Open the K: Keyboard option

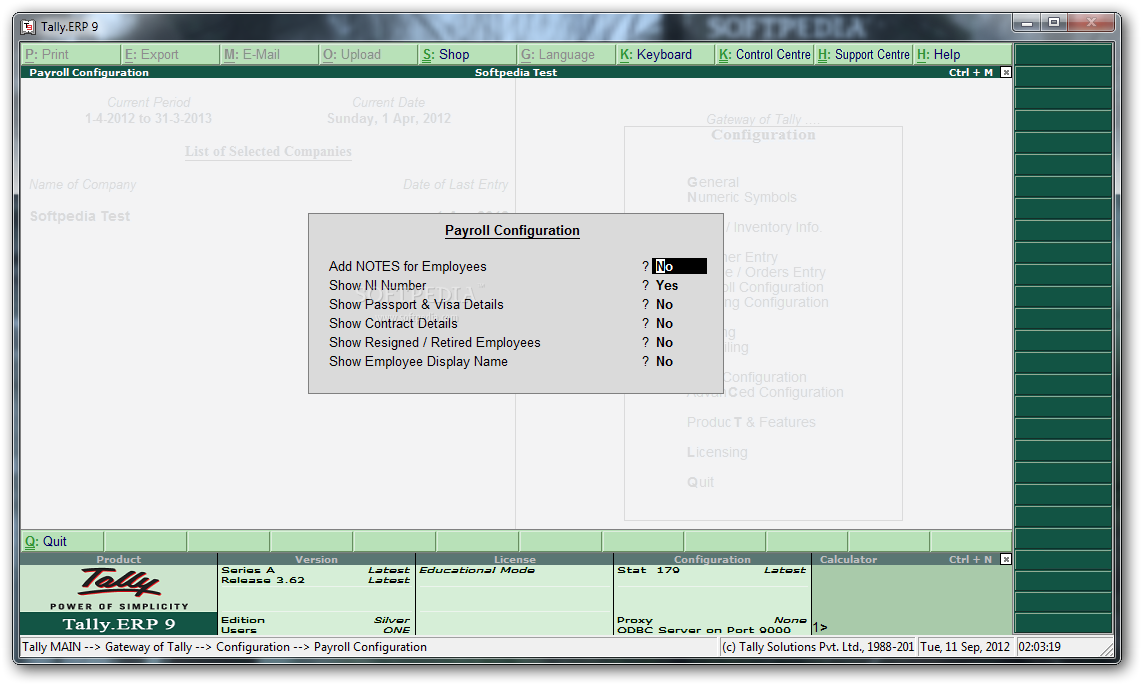pos(666,55)
